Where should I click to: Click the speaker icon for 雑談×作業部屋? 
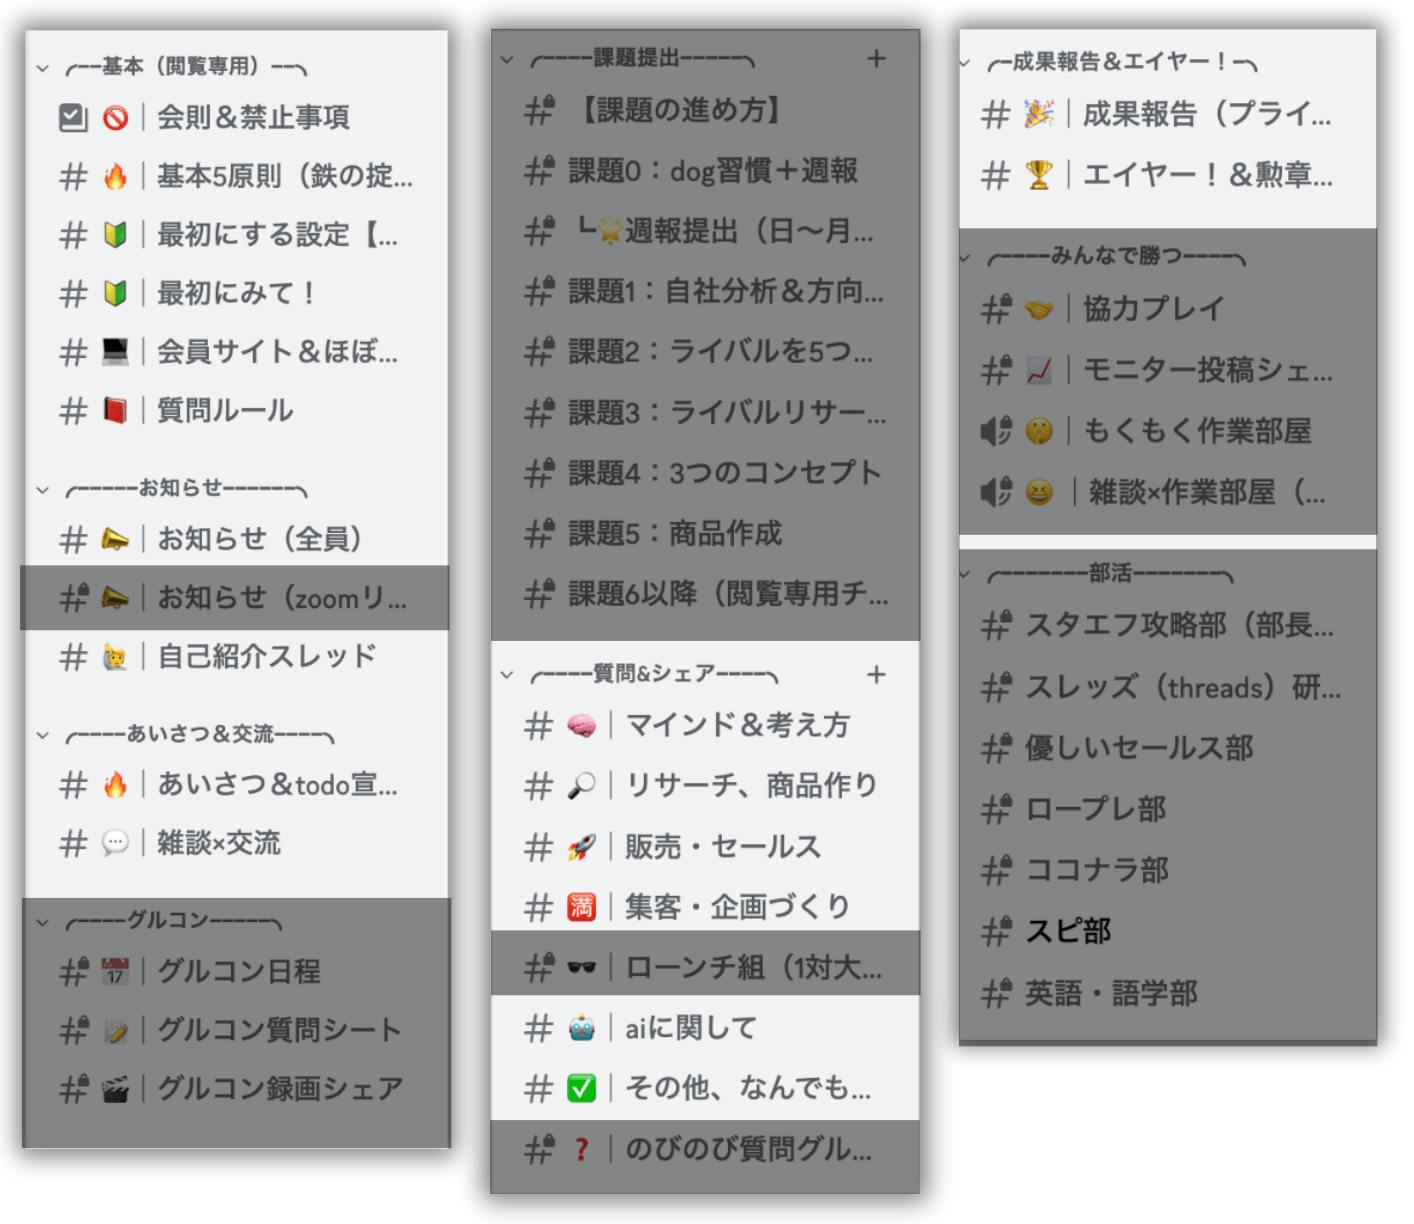(x=996, y=492)
